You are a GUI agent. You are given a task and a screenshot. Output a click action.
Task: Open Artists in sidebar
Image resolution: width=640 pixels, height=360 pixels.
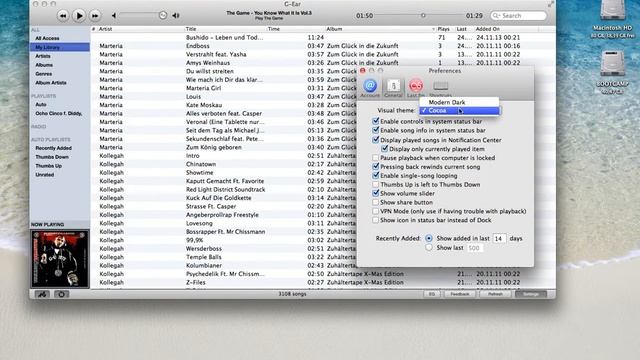click(x=43, y=56)
